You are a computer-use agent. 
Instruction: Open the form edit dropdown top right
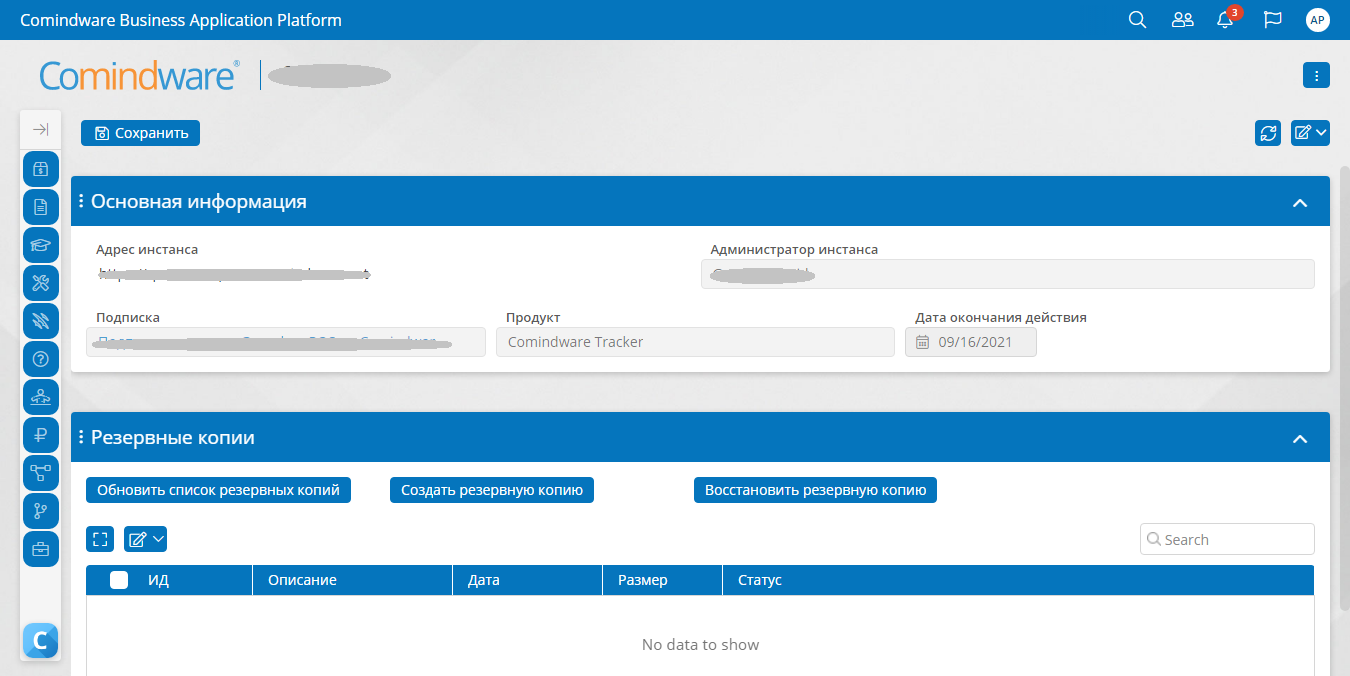[x=1310, y=133]
